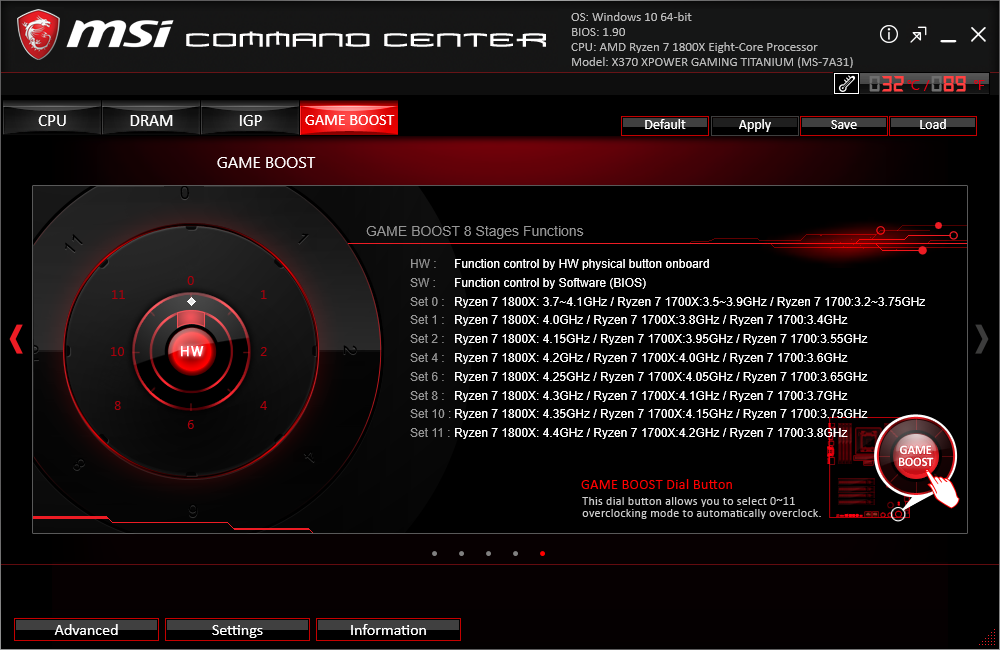The height and width of the screenshot is (650, 1000).
Task: Toggle the thermometer temperature unit icon
Action: coord(846,84)
